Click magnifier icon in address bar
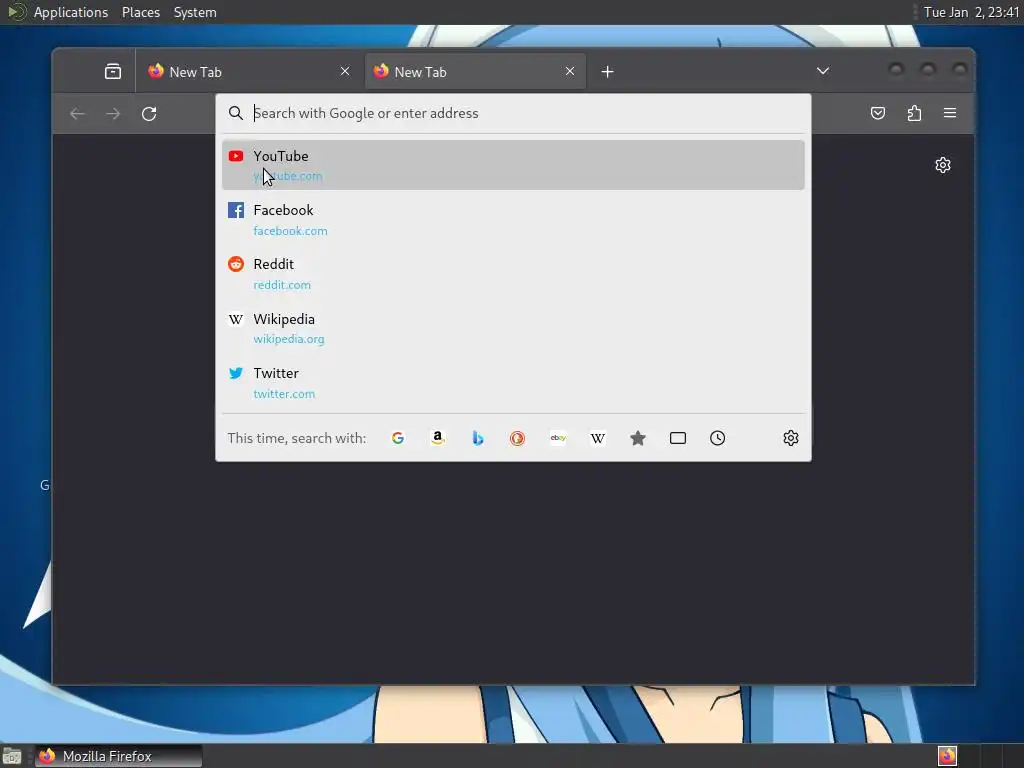This screenshot has width=1024, height=768. (236, 113)
